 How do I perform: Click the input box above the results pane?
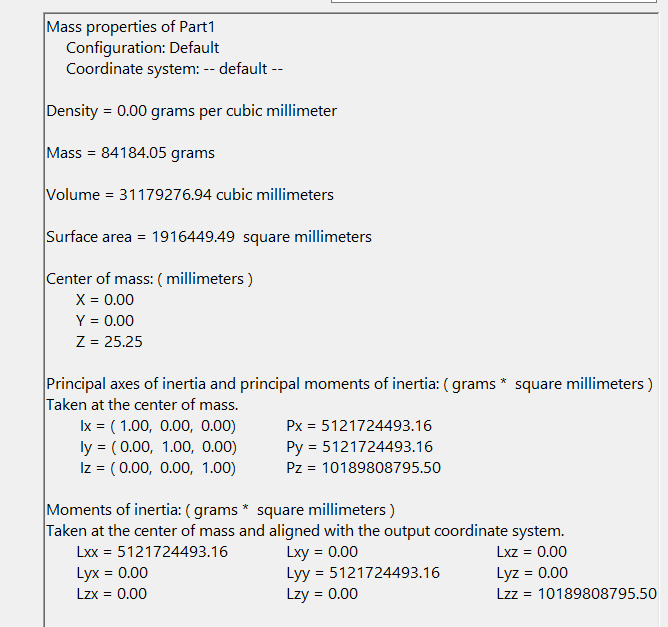(x=494, y=1)
